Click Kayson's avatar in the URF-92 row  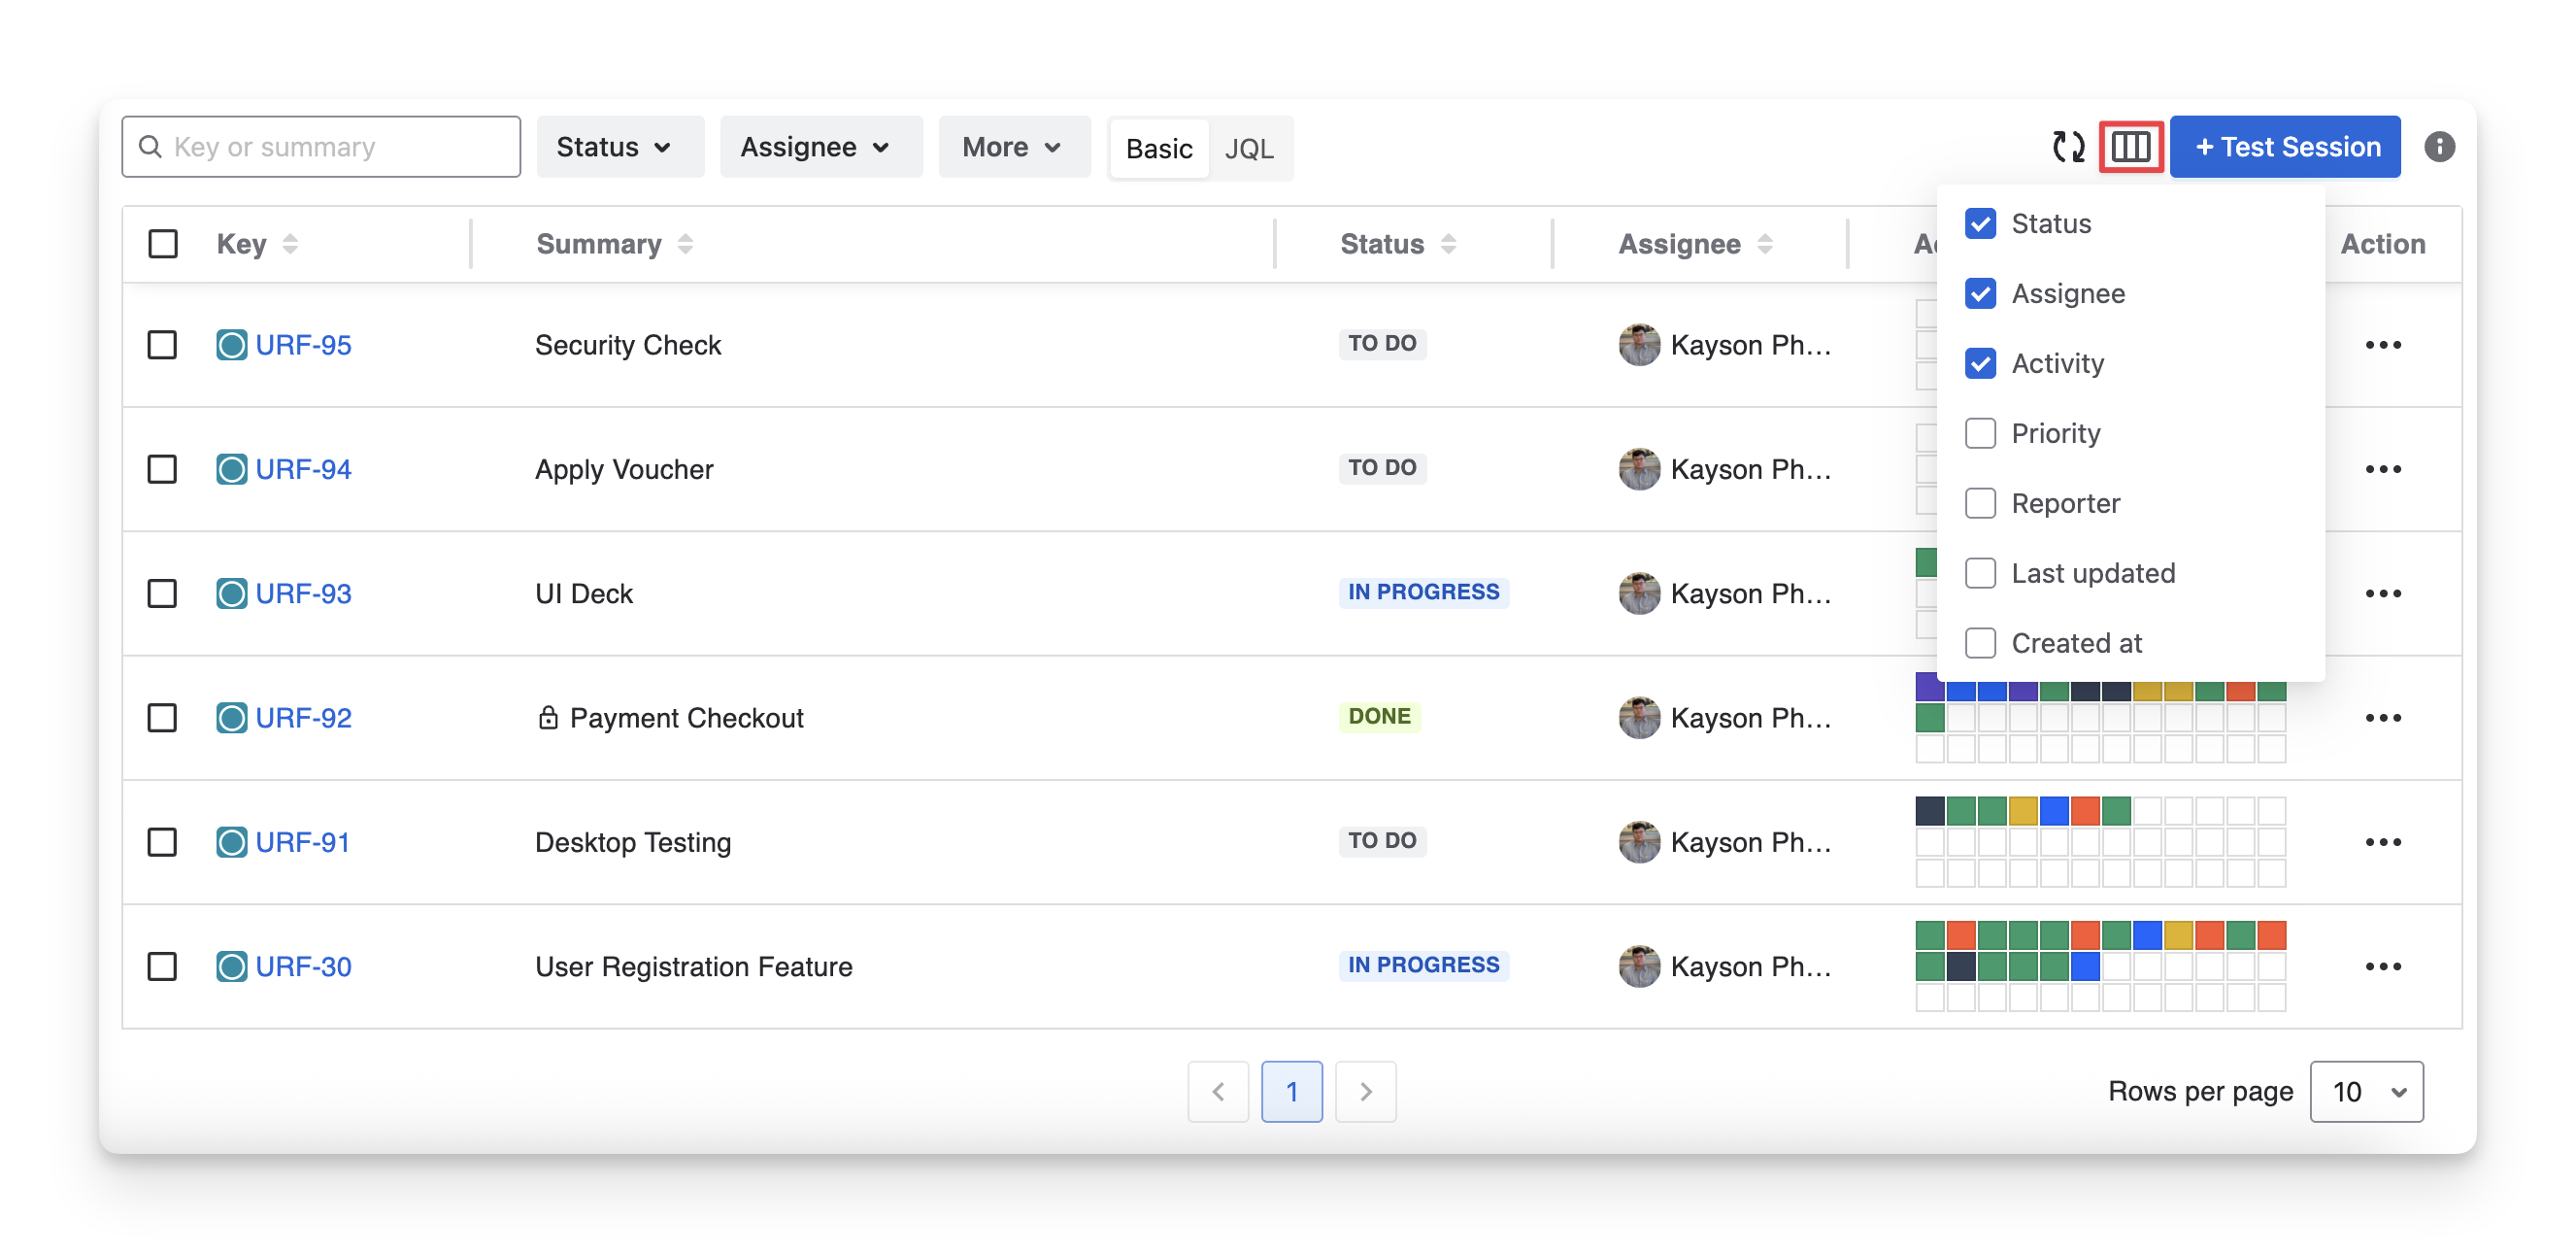point(1639,718)
